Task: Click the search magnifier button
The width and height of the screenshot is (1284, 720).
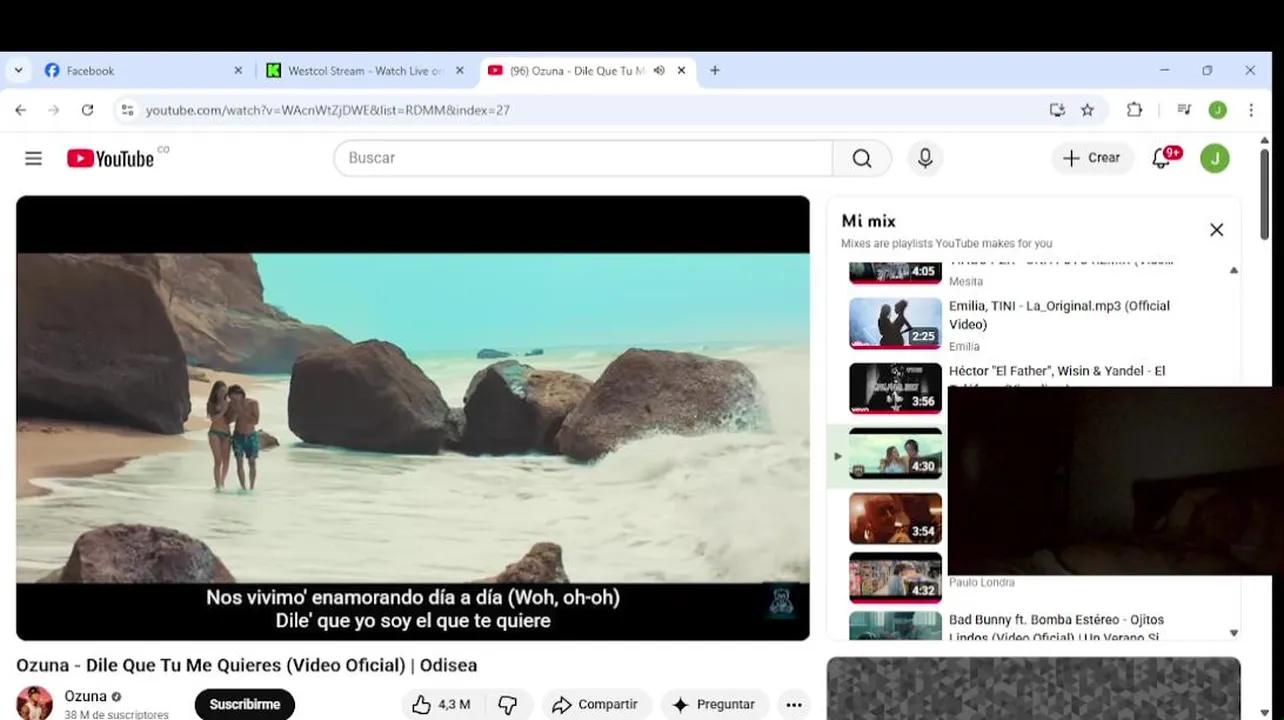Action: 862,158
